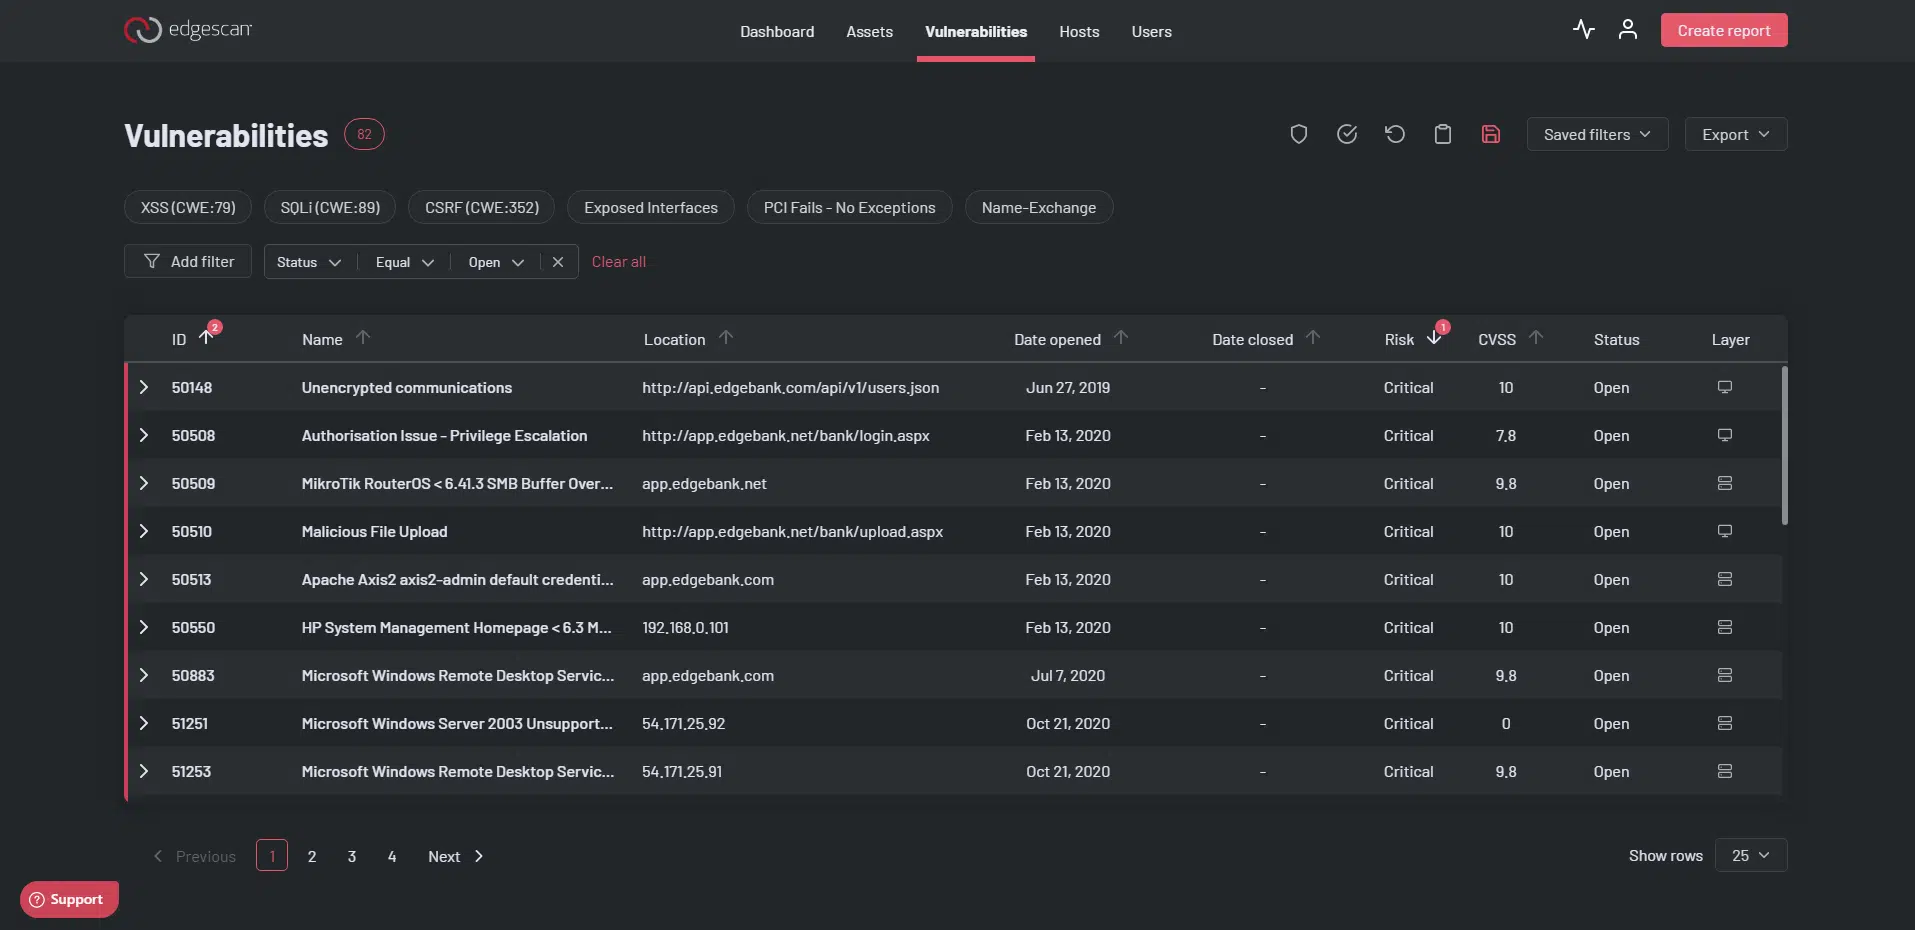Open the Support chat button
Image resolution: width=1915 pixels, height=930 pixels.
(69, 899)
